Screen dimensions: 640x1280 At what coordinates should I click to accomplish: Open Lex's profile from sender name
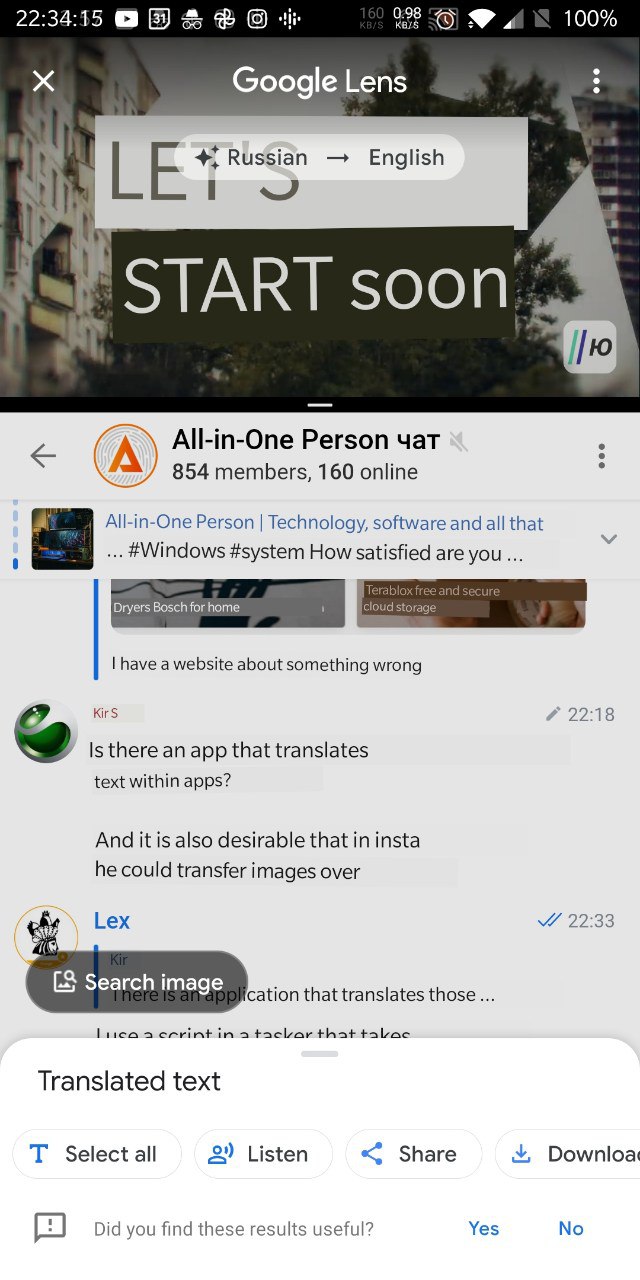point(112,921)
